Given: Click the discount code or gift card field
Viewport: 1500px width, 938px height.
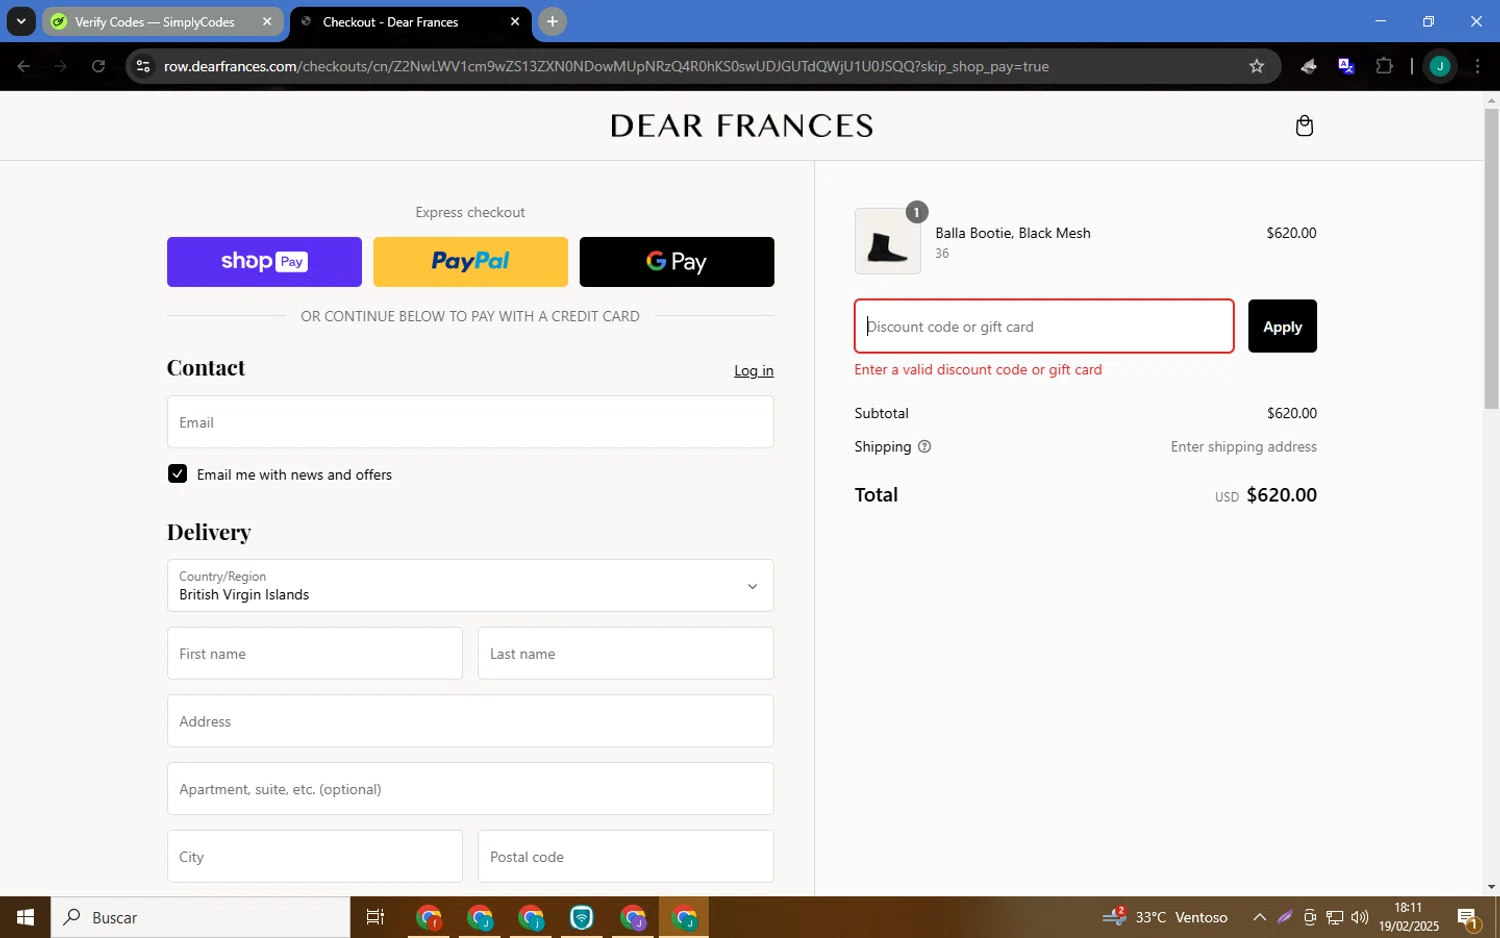Looking at the screenshot, I should point(1044,326).
